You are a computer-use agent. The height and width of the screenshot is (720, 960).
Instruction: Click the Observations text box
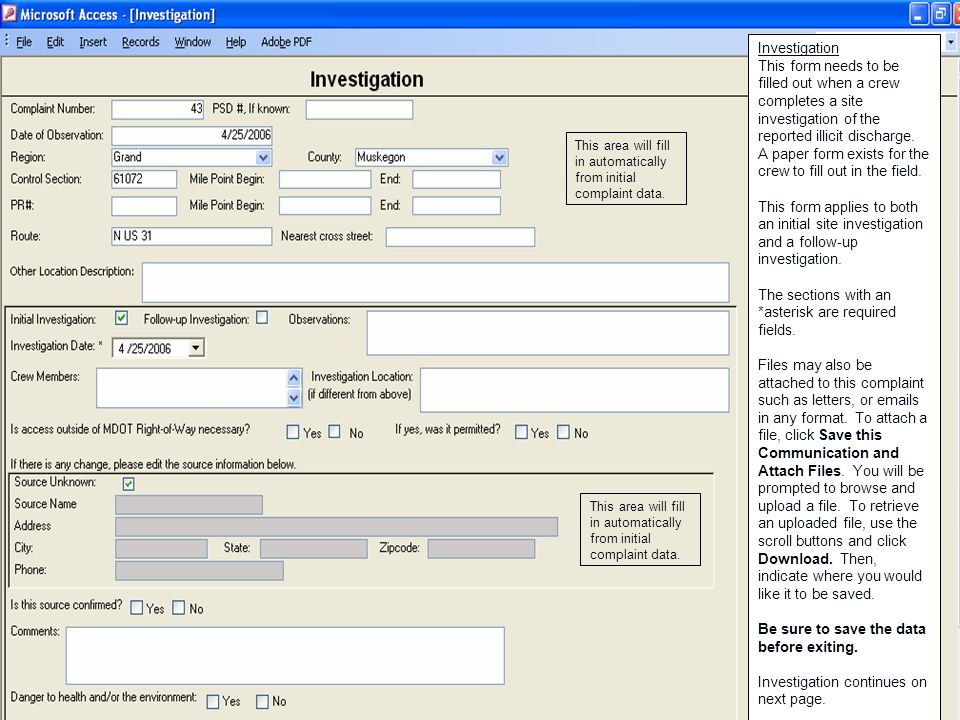tap(548, 333)
